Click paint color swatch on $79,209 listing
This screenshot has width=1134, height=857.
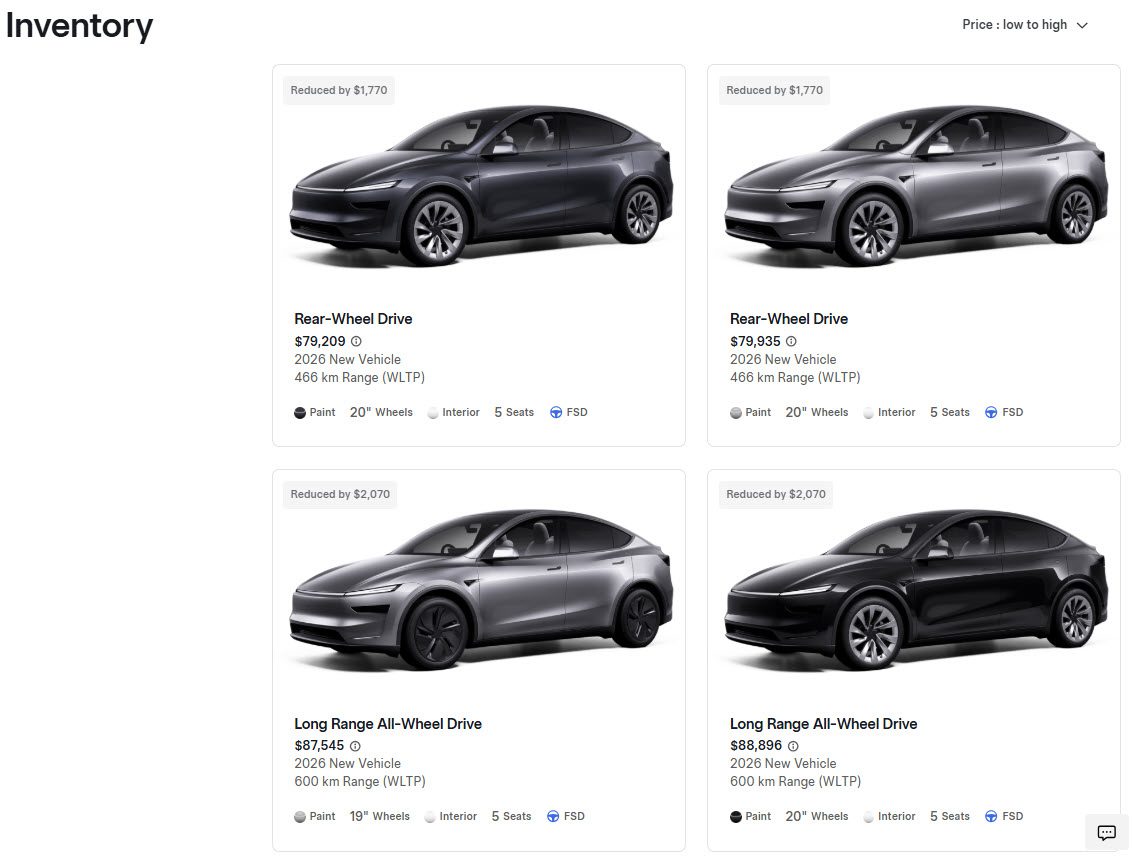pyautogui.click(x=300, y=412)
